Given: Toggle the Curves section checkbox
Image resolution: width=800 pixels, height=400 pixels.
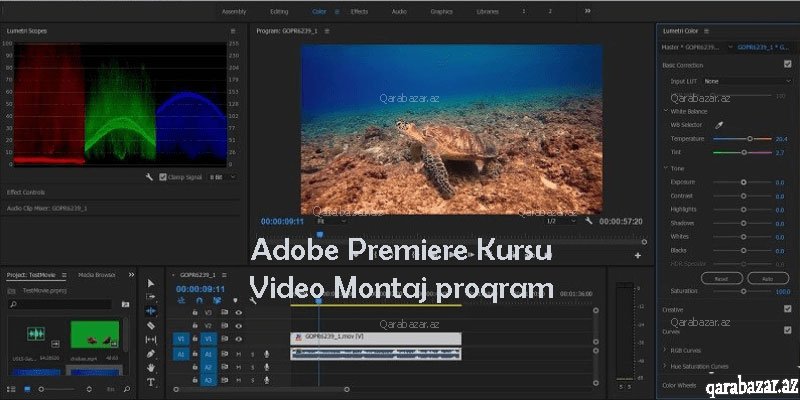Looking at the screenshot, I should point(787,330).
